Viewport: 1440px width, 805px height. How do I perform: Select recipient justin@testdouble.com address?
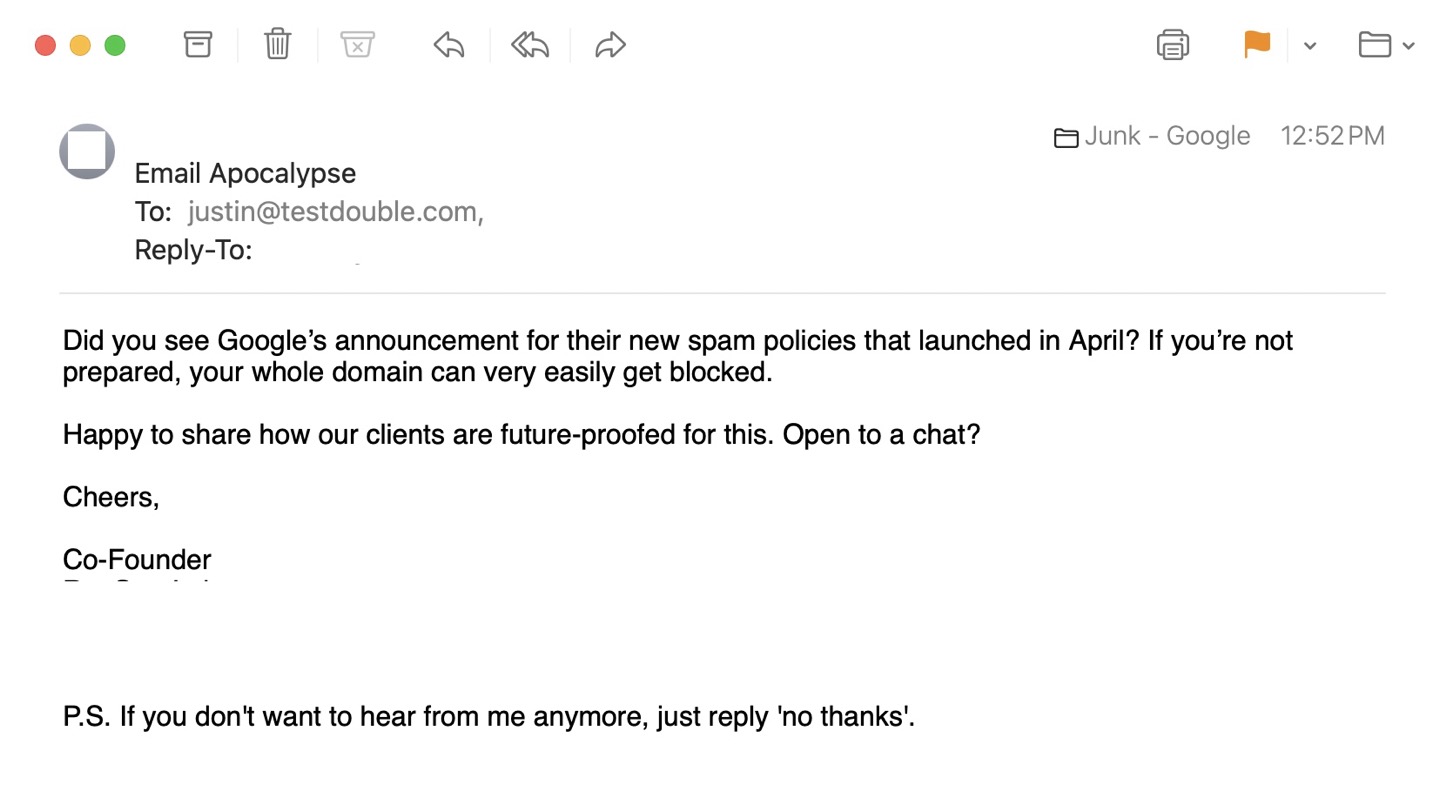pos(332,212)
